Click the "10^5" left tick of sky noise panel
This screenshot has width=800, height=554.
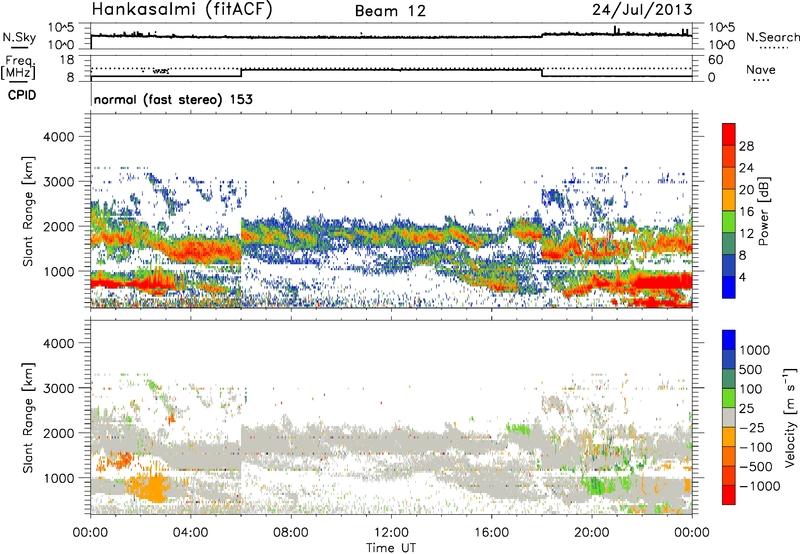[x=62, y=28]
